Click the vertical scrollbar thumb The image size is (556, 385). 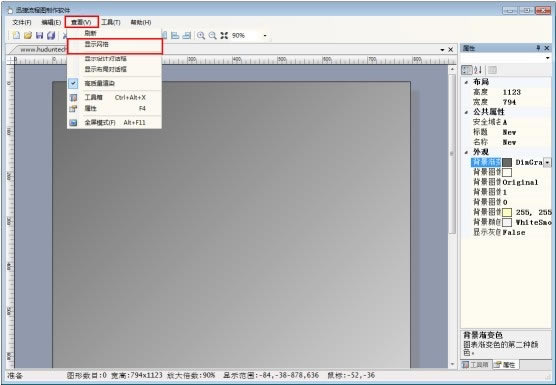coord(452,154)
